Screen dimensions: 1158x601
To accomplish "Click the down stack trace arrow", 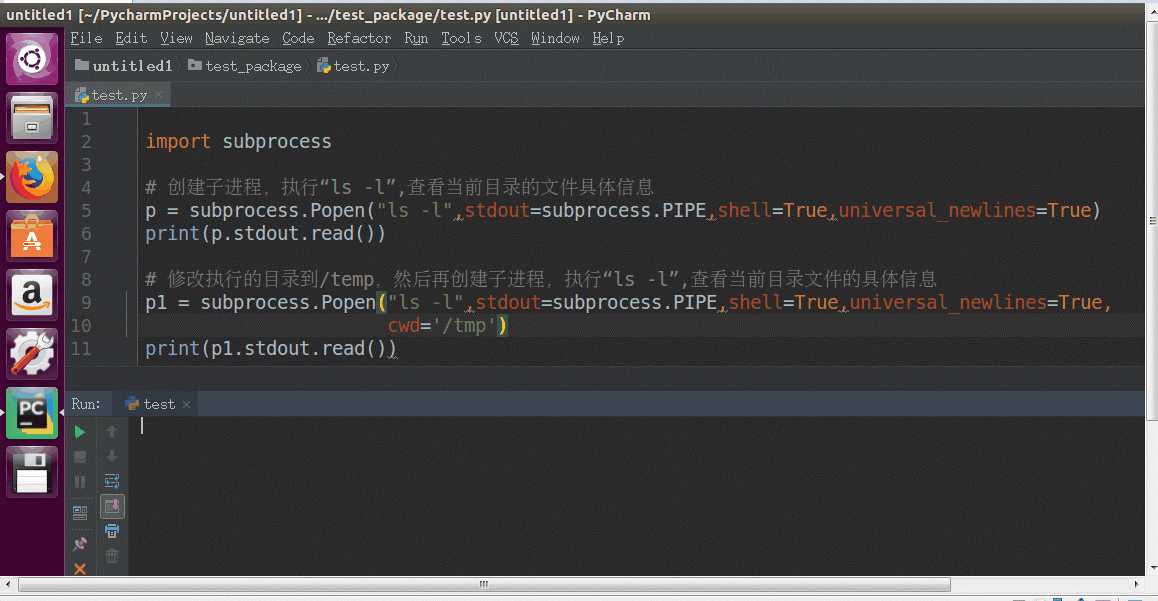I will pos(112,456).
